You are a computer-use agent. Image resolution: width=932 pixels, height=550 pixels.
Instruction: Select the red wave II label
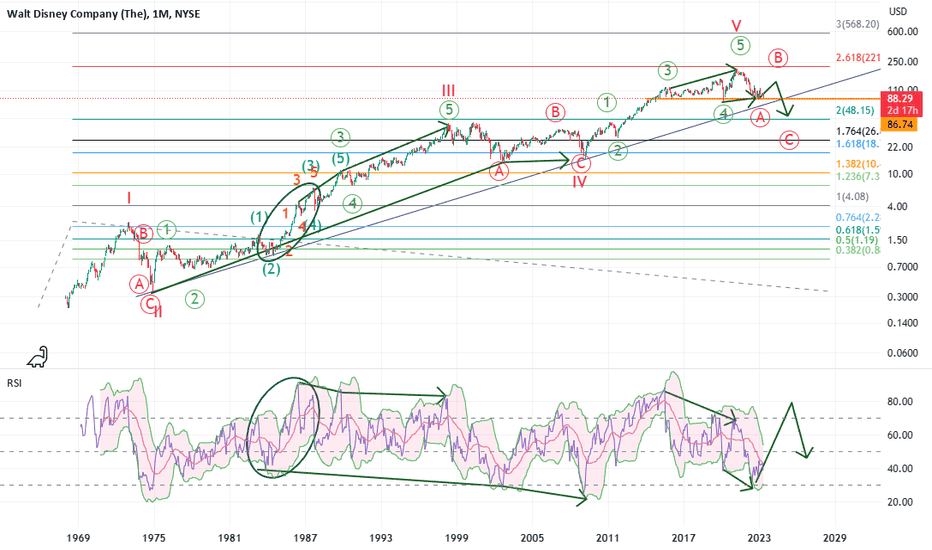click(158, 312)
